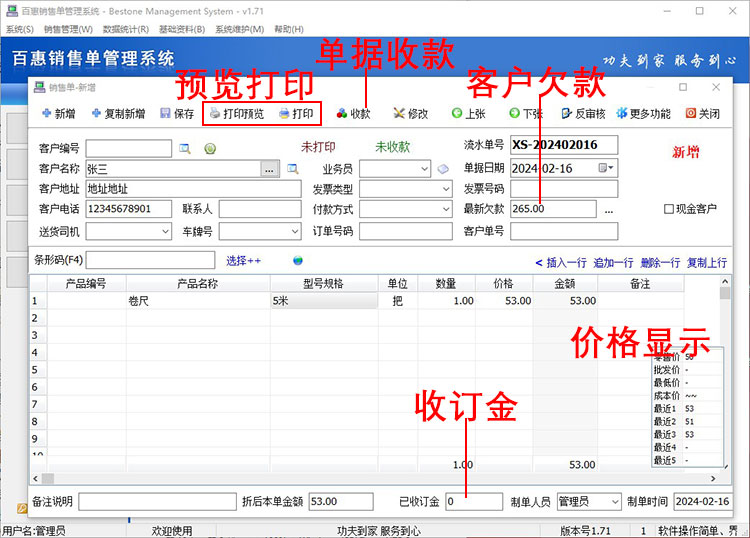Open 更多功能 in the toolbar
The height and width of the screenshot is (538, 750).
pyautogui.click(x=644, y=113)
